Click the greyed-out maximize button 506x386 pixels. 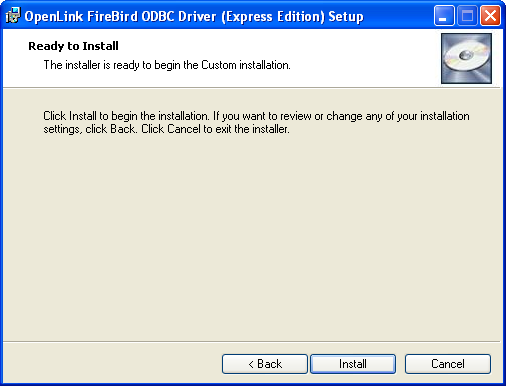click(467, 16)
